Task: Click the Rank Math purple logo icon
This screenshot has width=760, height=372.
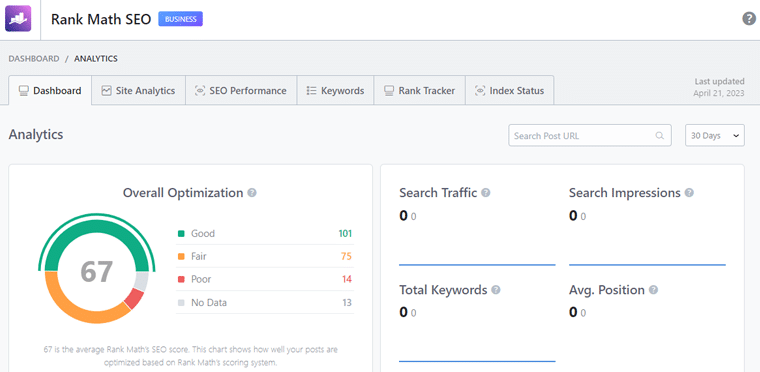Action: [x=18, y=18]
